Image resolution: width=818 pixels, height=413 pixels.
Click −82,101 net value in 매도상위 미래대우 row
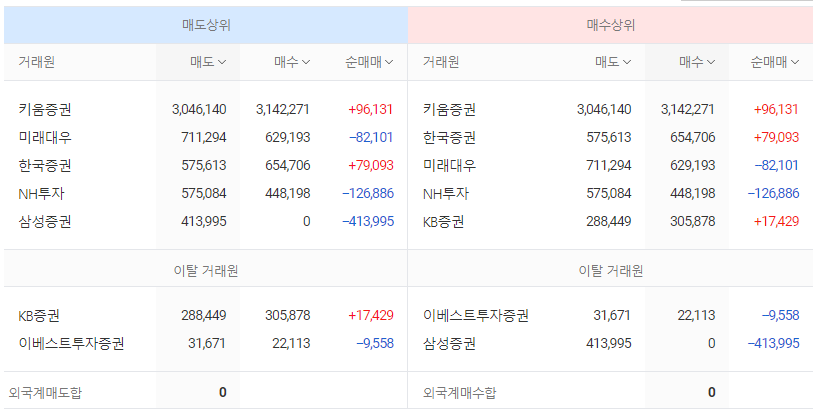pyautogui.click(x=371, y=138)
